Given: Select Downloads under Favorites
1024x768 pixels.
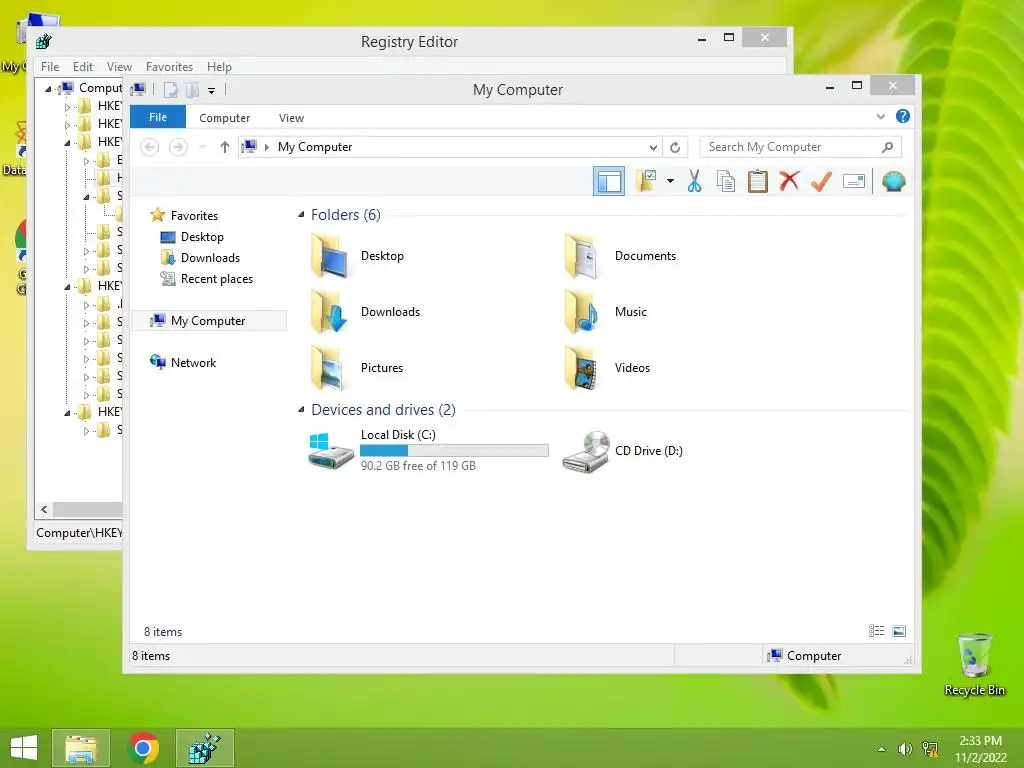Looking at the screenshot, I should tap(210, 257).
